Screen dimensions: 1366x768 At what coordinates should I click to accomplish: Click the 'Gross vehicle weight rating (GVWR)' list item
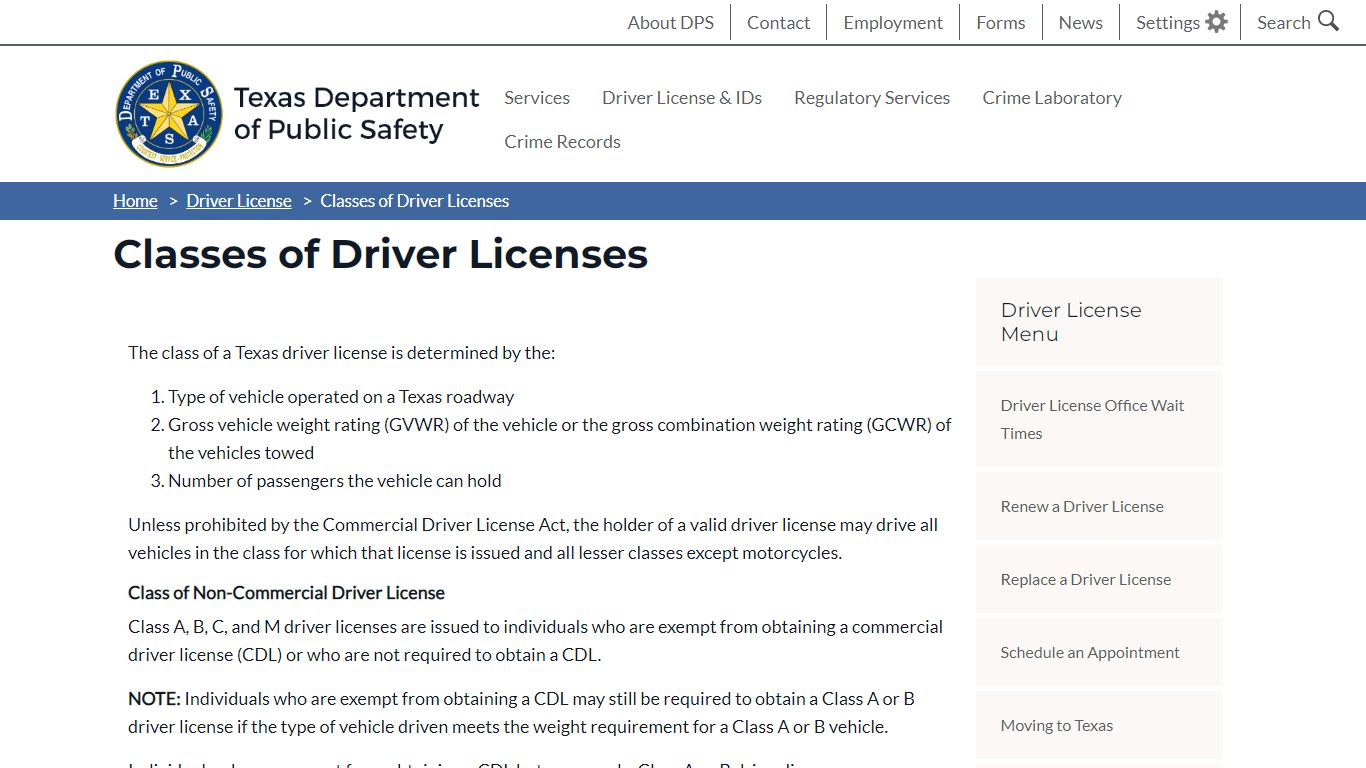click(560, 438)
